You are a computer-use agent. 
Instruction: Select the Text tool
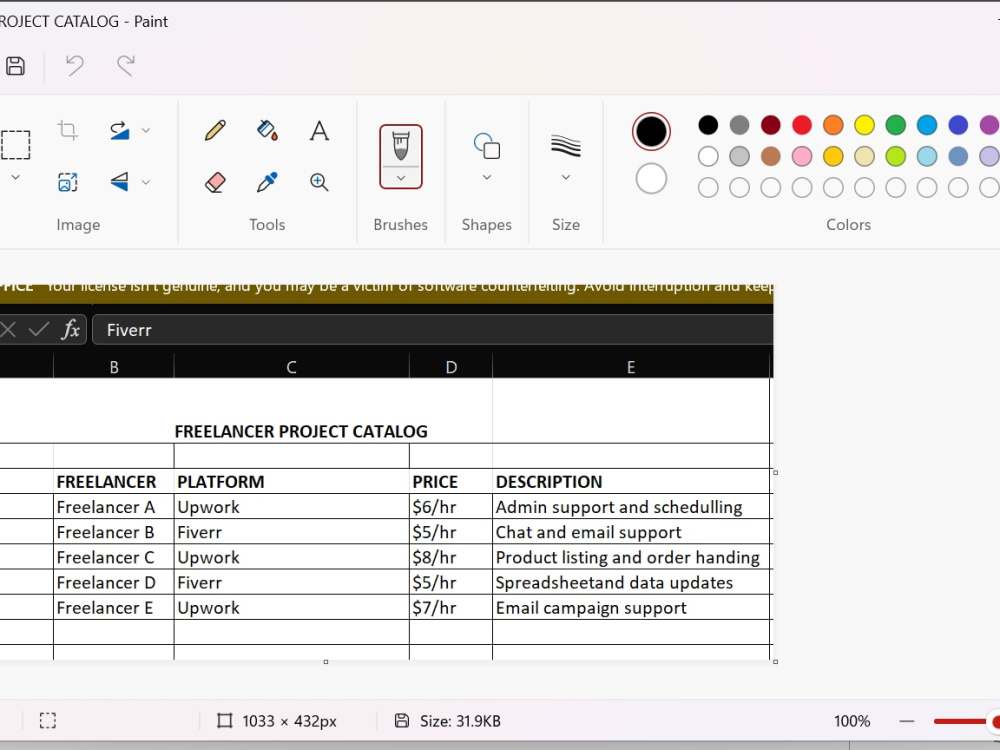tap(320, 131)
